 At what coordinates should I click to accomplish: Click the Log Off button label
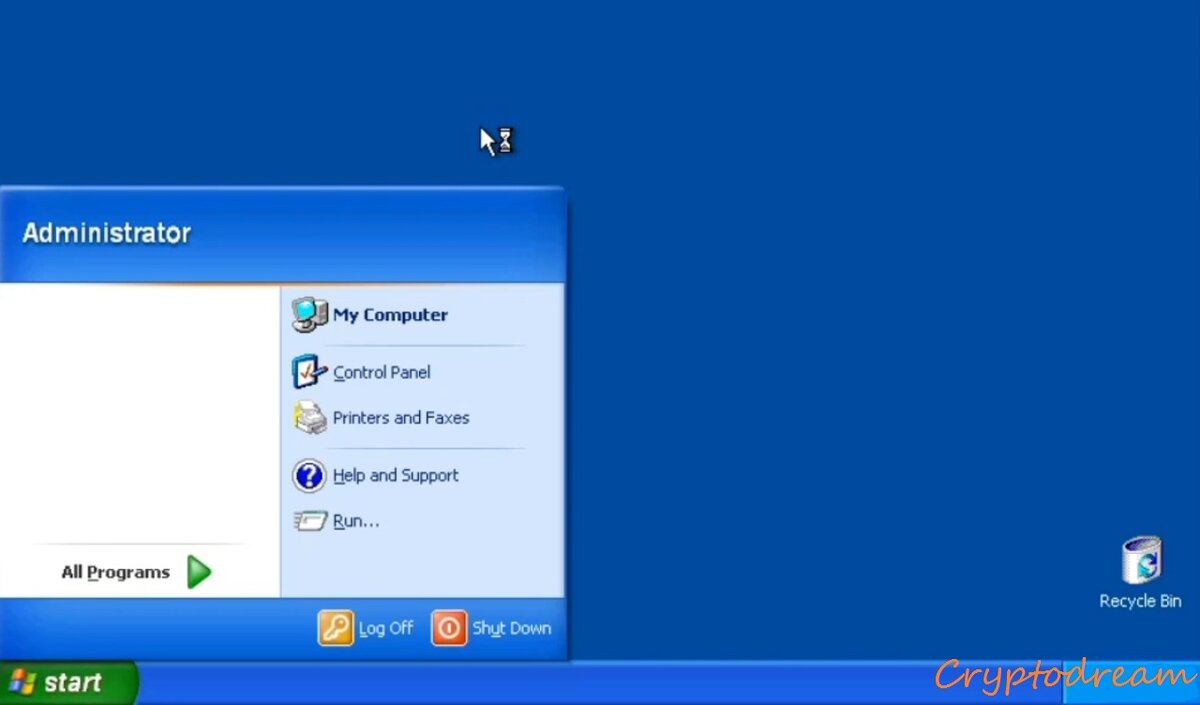[x=386, y=628]
